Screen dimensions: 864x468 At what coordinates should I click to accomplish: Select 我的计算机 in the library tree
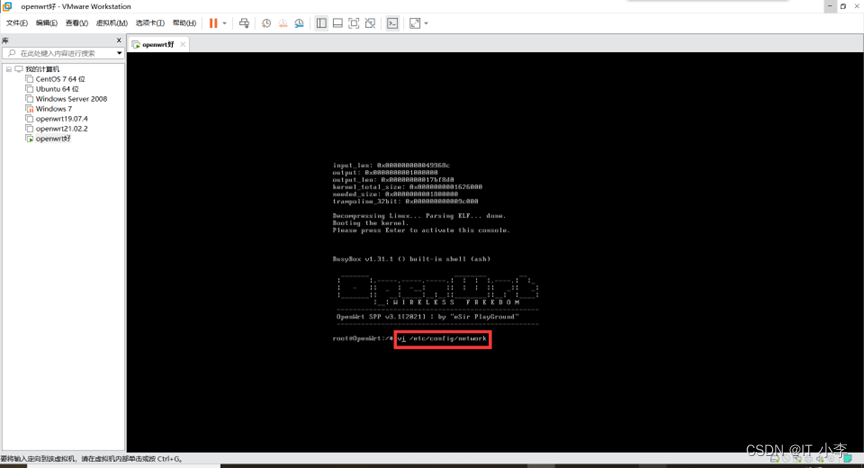coord(42,69)
